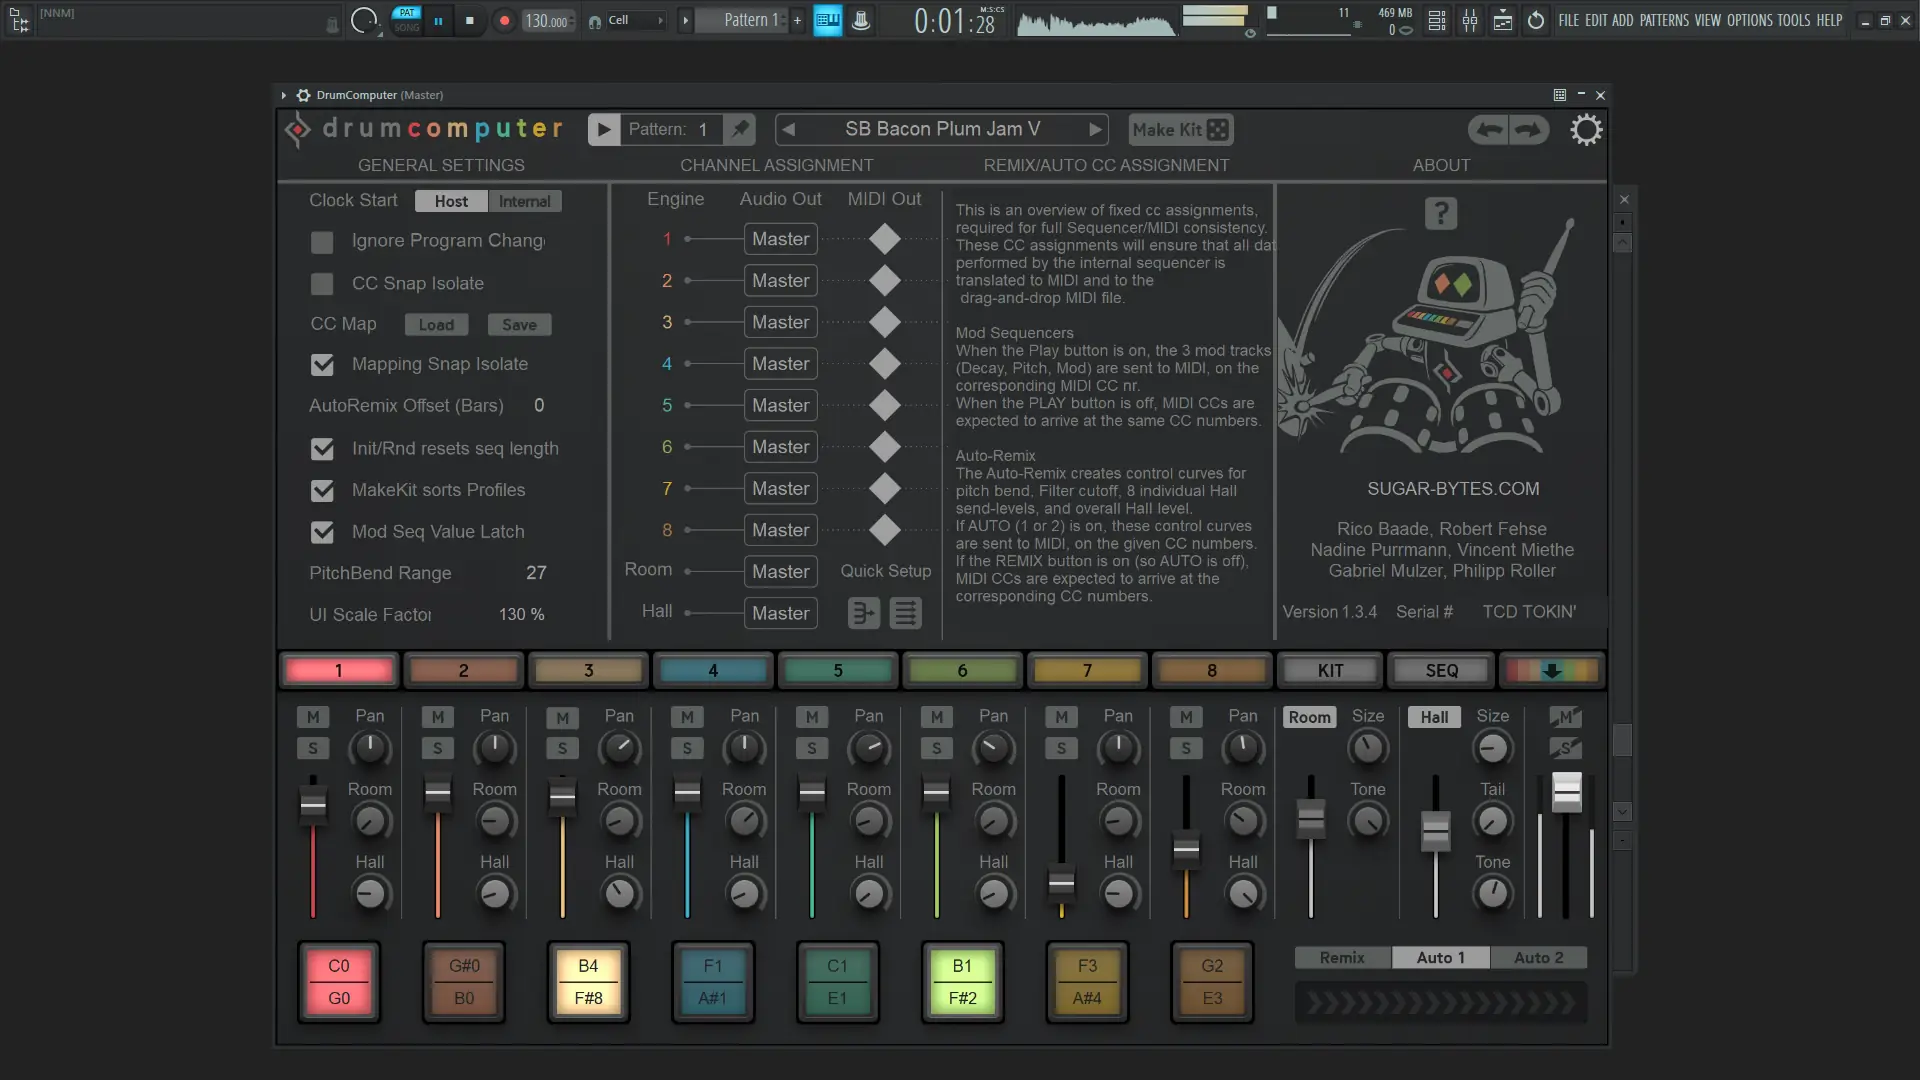Open the DrumComputer settings gear
The image size is (1920, 1080).
coord(1585,130)
